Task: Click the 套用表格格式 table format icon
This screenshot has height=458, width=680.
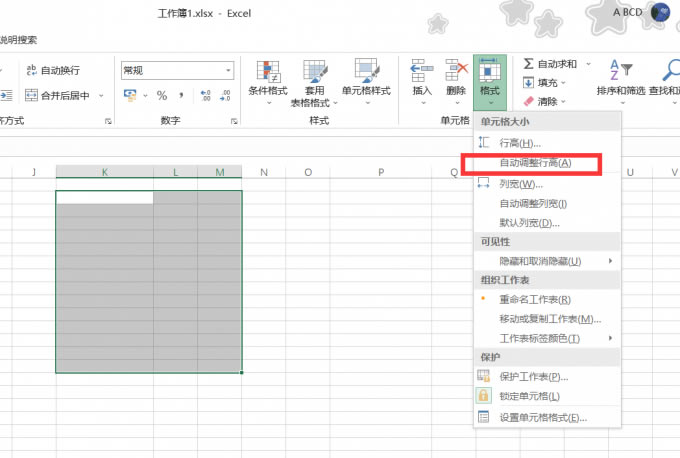Action: click(x=315, y=71)
